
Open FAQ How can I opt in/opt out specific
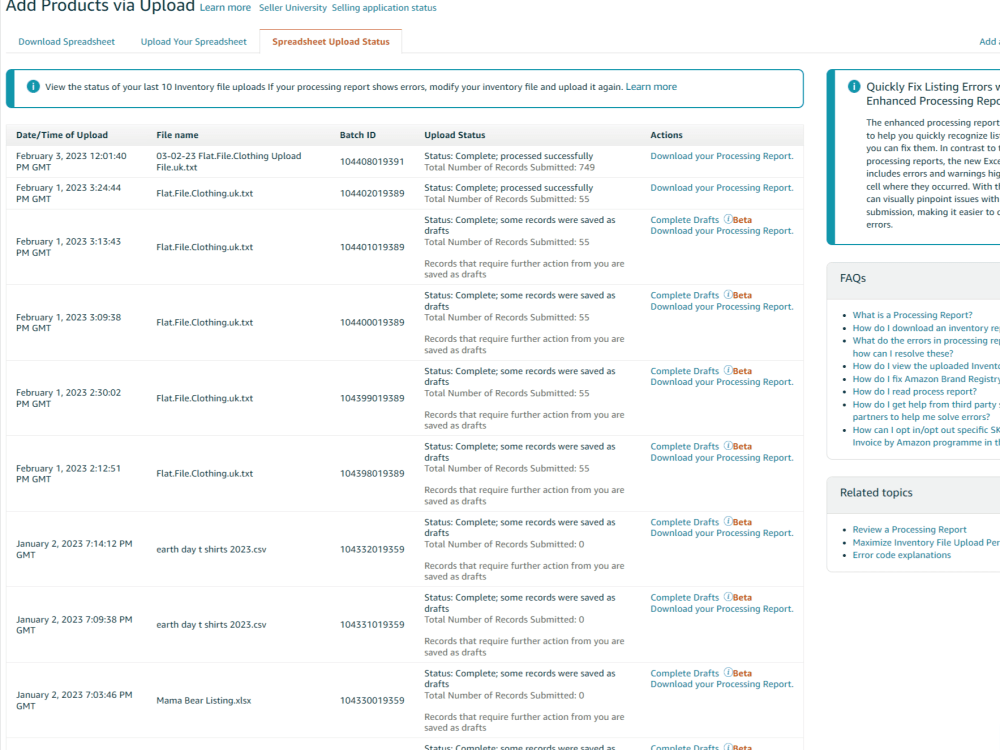point(926,436)
